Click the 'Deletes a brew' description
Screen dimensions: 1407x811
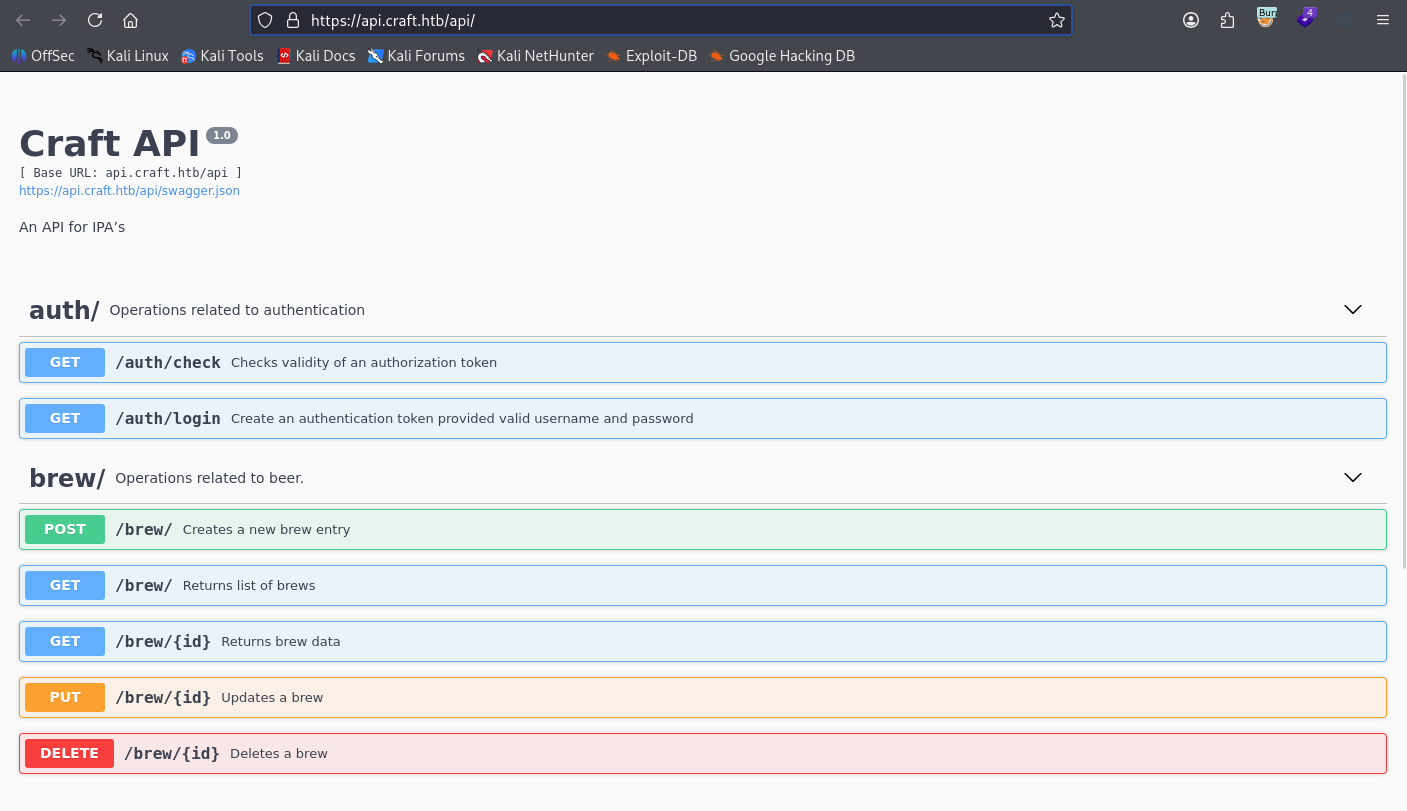(x=279, y=753)
